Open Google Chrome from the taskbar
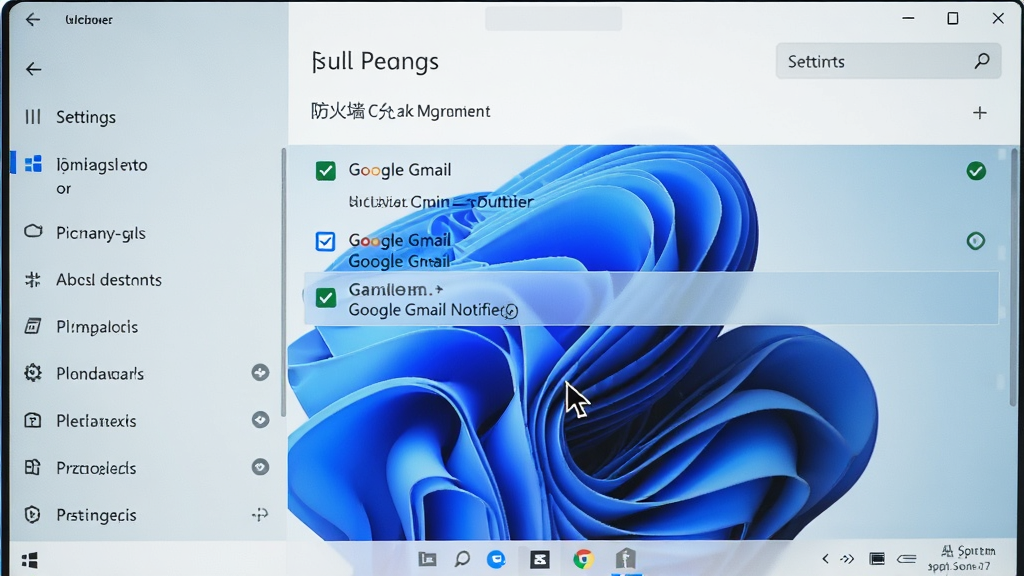The width and height of the screenshot is (1024, 576). pos(583,559)
